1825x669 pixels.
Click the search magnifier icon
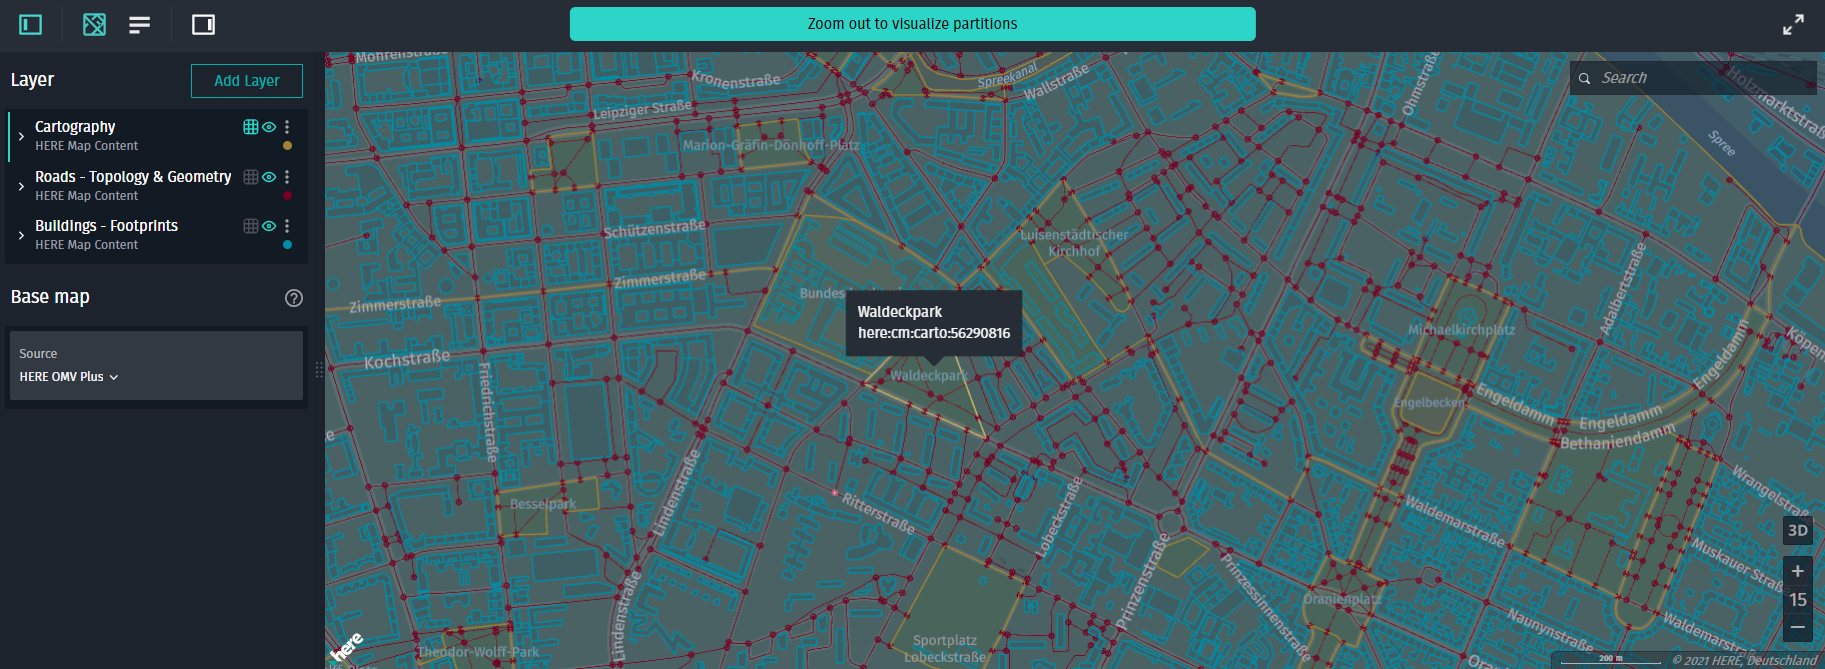1584,78
